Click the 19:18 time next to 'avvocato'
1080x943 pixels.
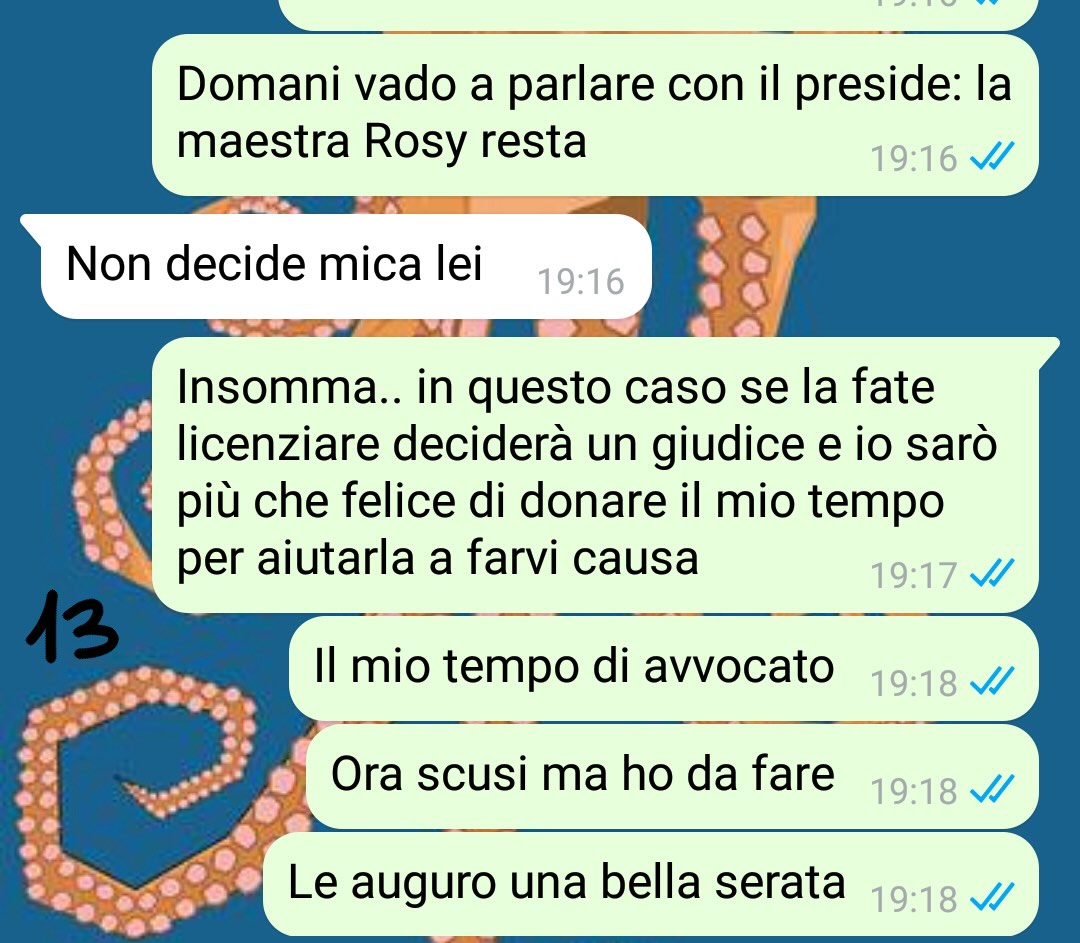click(914, 683)
